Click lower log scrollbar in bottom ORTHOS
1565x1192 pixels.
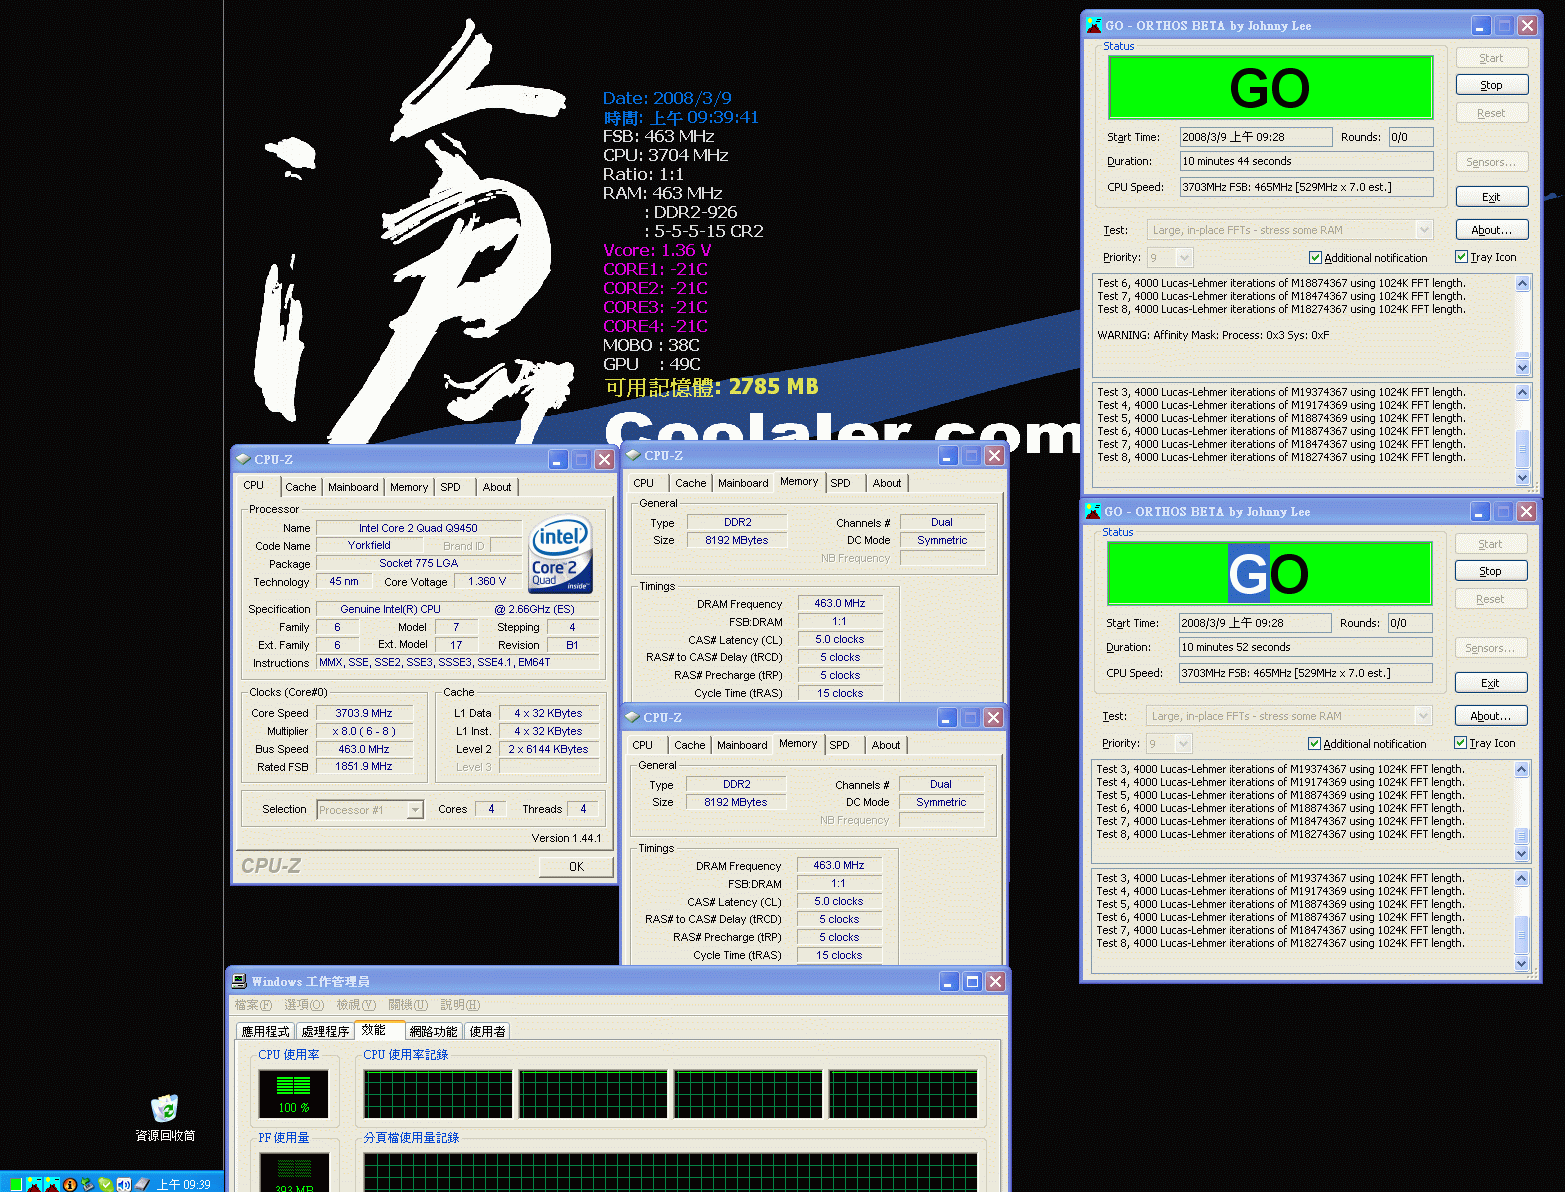point(1522,921)
